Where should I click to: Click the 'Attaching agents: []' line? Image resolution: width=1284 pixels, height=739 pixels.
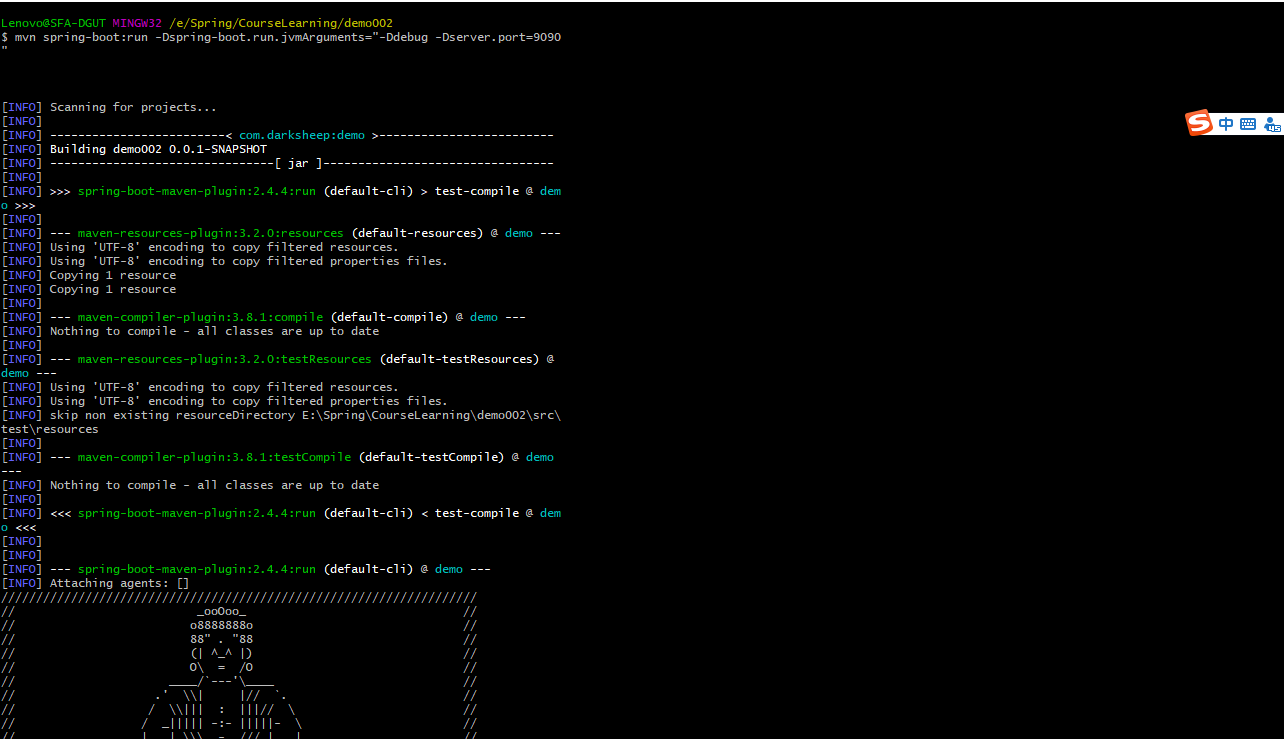[x=119, y=583]
